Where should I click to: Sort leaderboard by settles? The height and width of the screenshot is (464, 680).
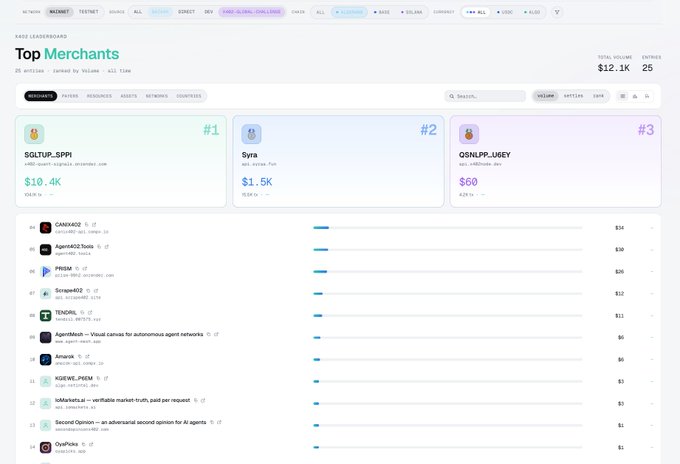point(573,96)
